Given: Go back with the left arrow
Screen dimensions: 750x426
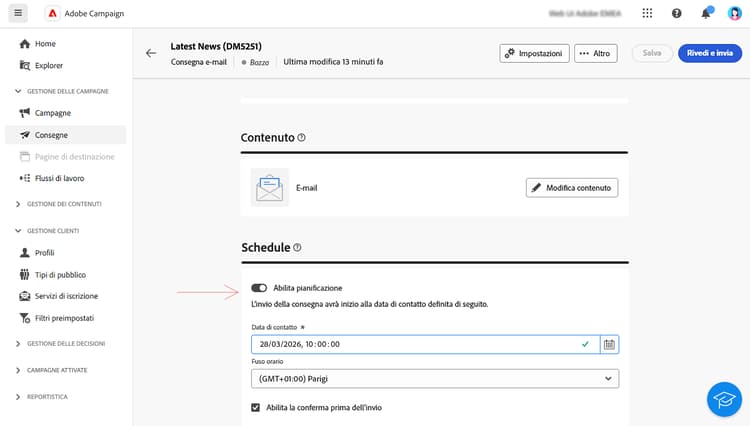Looking at the screenshot, I should (151, 53).
